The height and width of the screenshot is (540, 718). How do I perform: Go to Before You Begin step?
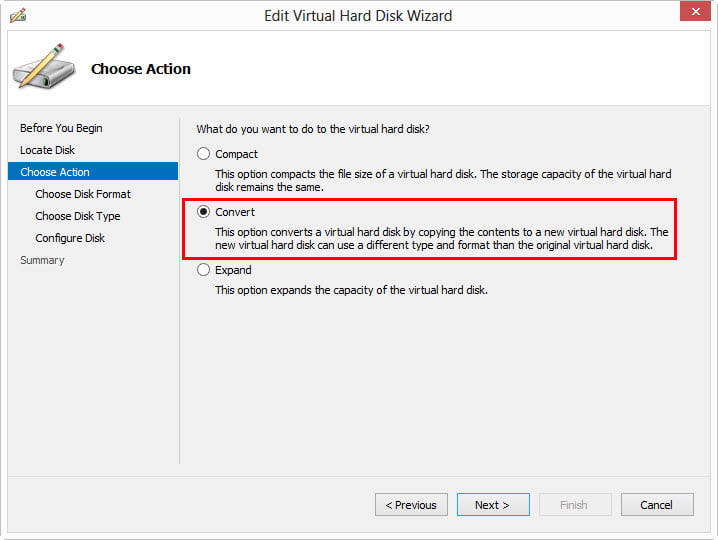pos(61,128)
